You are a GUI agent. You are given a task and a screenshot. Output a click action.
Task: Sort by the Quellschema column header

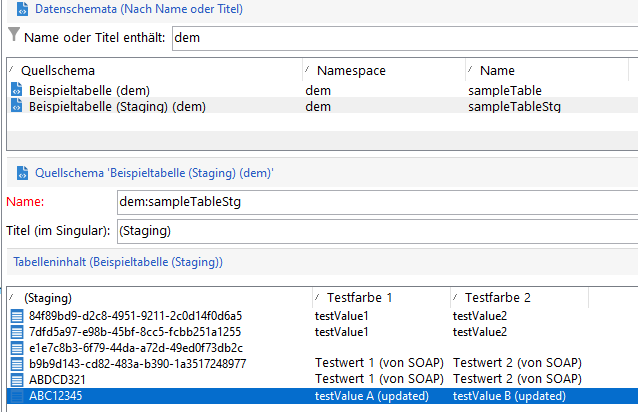click(x=60, y=71)
